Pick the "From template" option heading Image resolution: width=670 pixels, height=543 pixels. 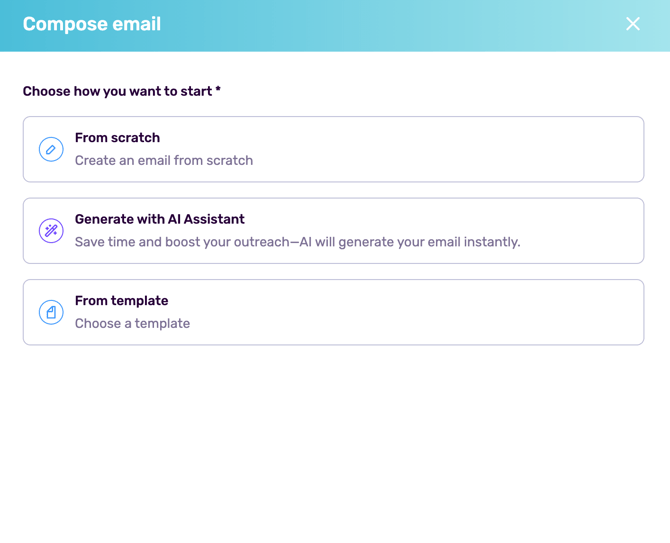(x=121, y=300)
